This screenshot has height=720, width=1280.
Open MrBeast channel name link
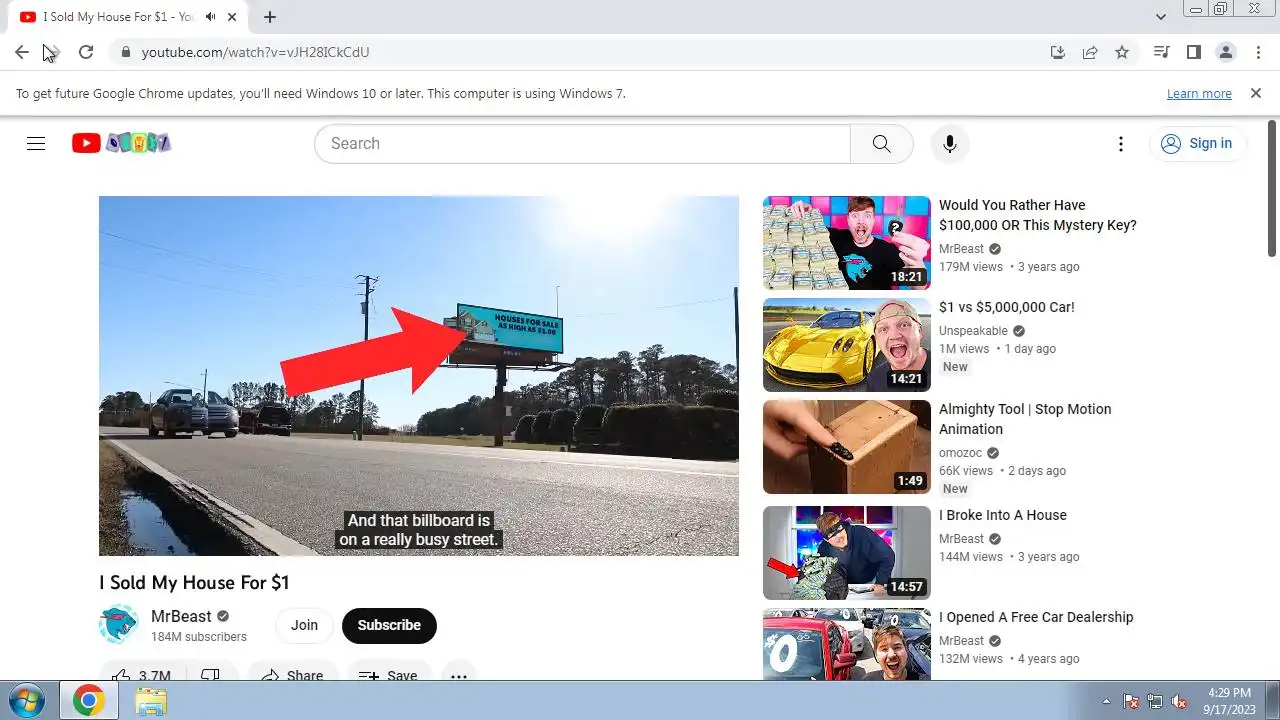pos(181,616)
